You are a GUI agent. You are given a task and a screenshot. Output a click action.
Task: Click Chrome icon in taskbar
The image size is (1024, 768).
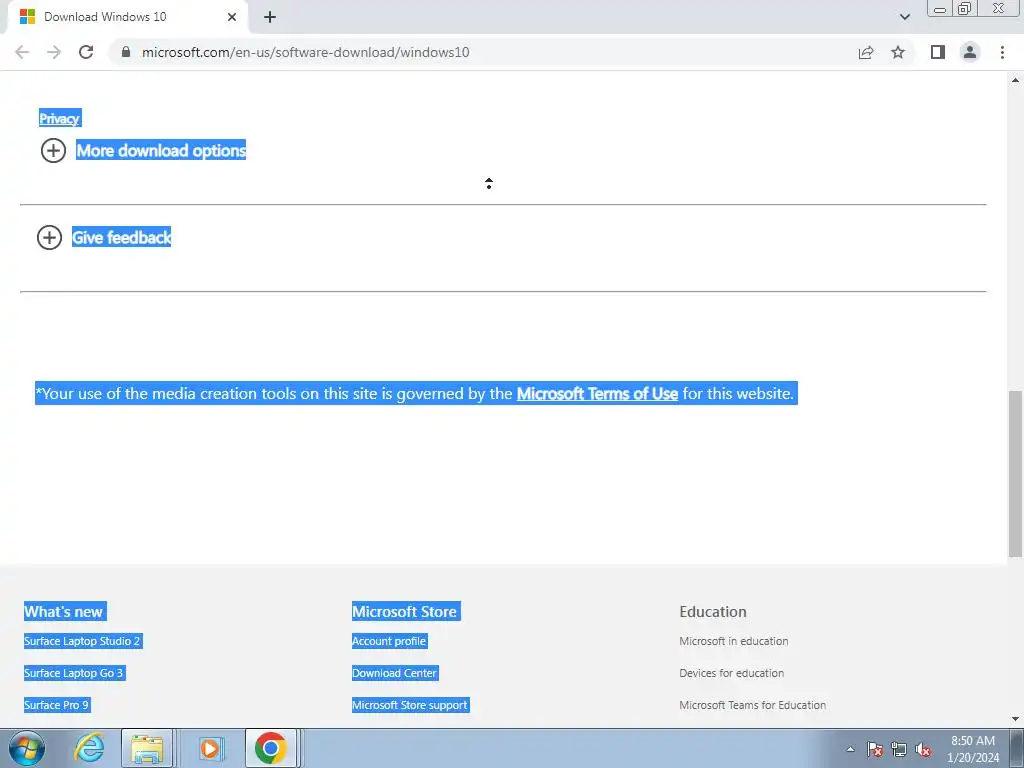pos(270,748)
